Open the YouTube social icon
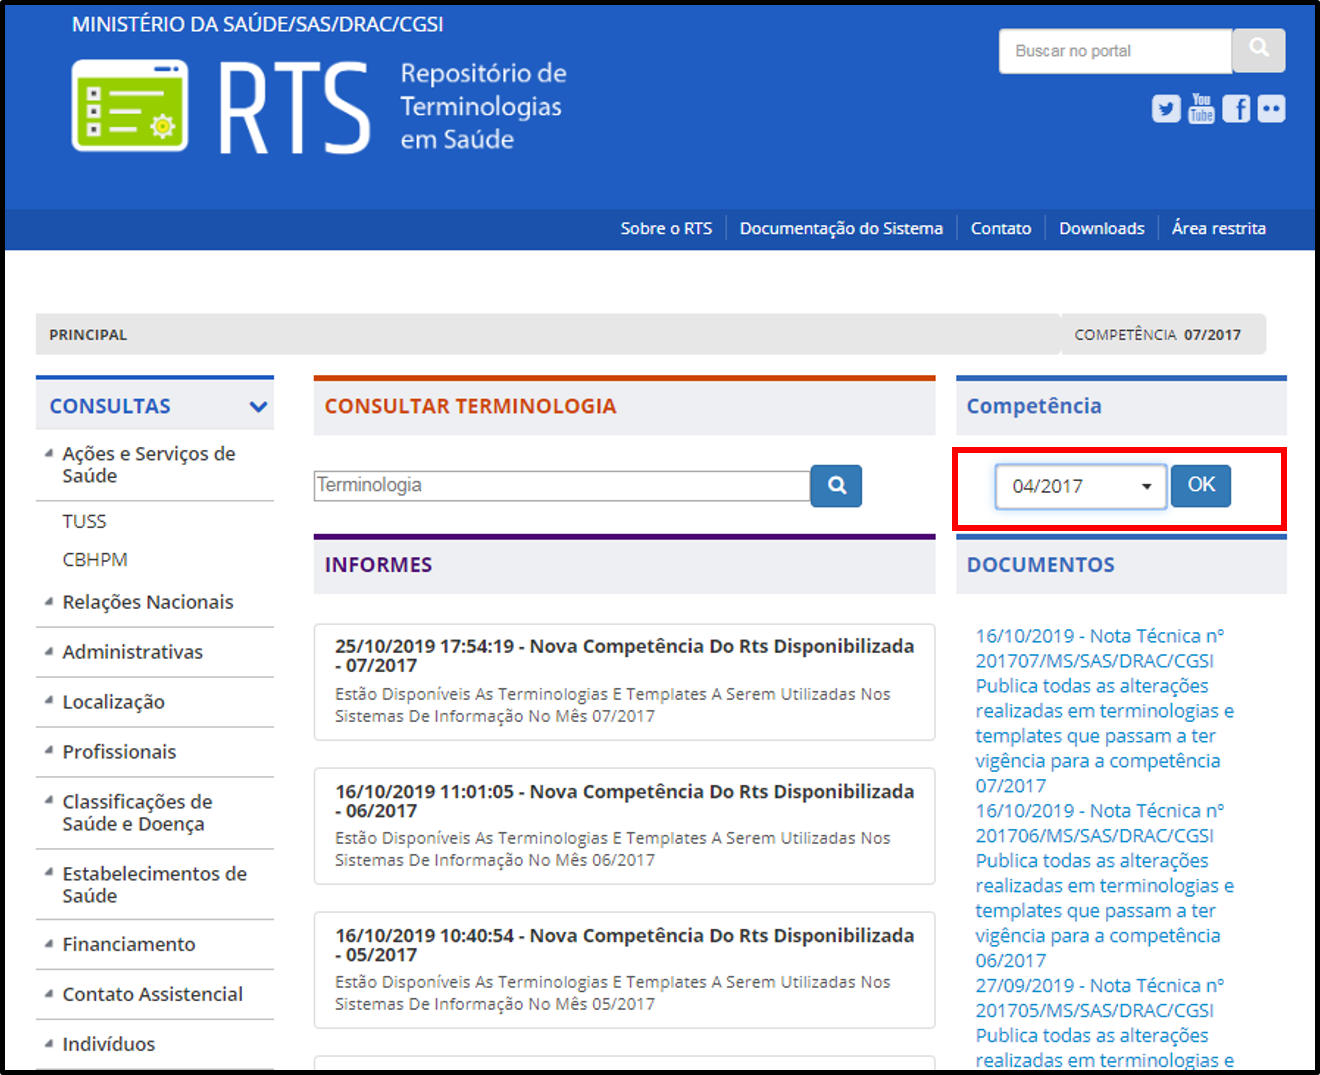1320x1075 pixels. tap(1201, 108)
